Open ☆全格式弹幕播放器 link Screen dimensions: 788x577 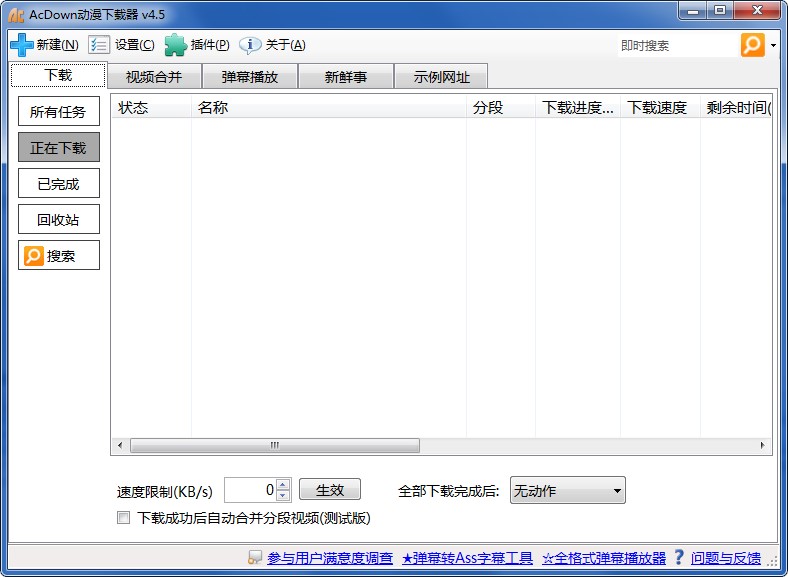(x=604, y=558)
